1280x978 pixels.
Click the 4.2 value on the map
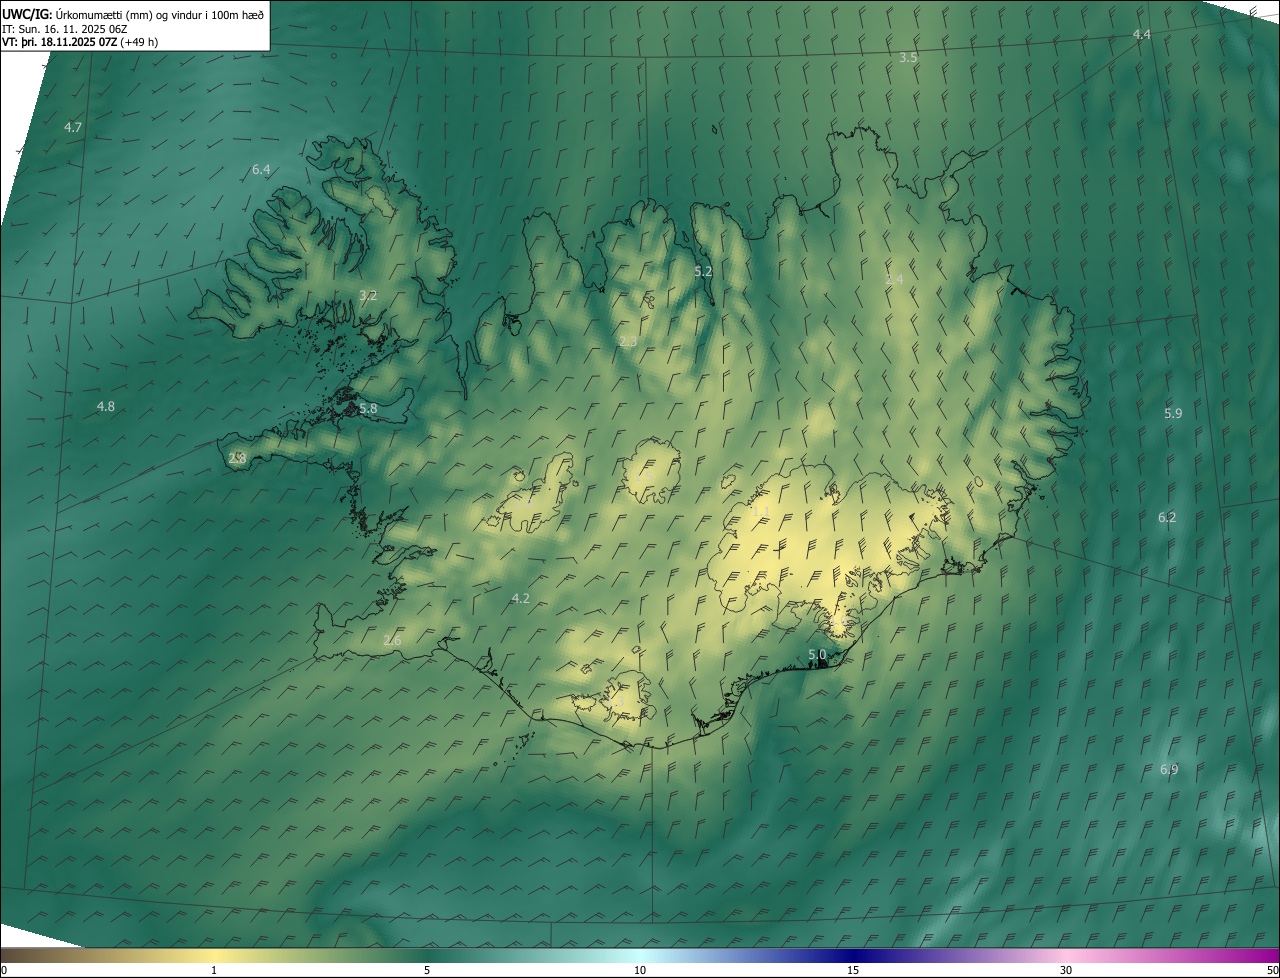point(520,598)
